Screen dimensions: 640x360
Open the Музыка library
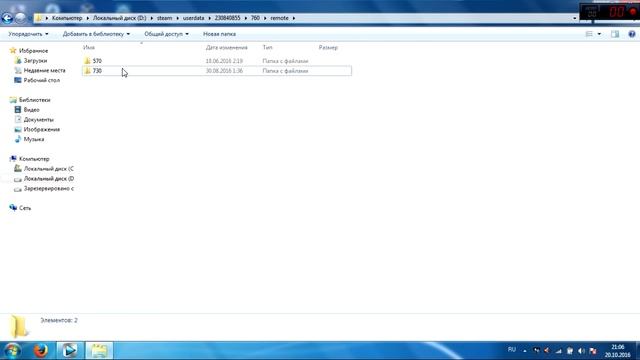(x=33, y=139)
